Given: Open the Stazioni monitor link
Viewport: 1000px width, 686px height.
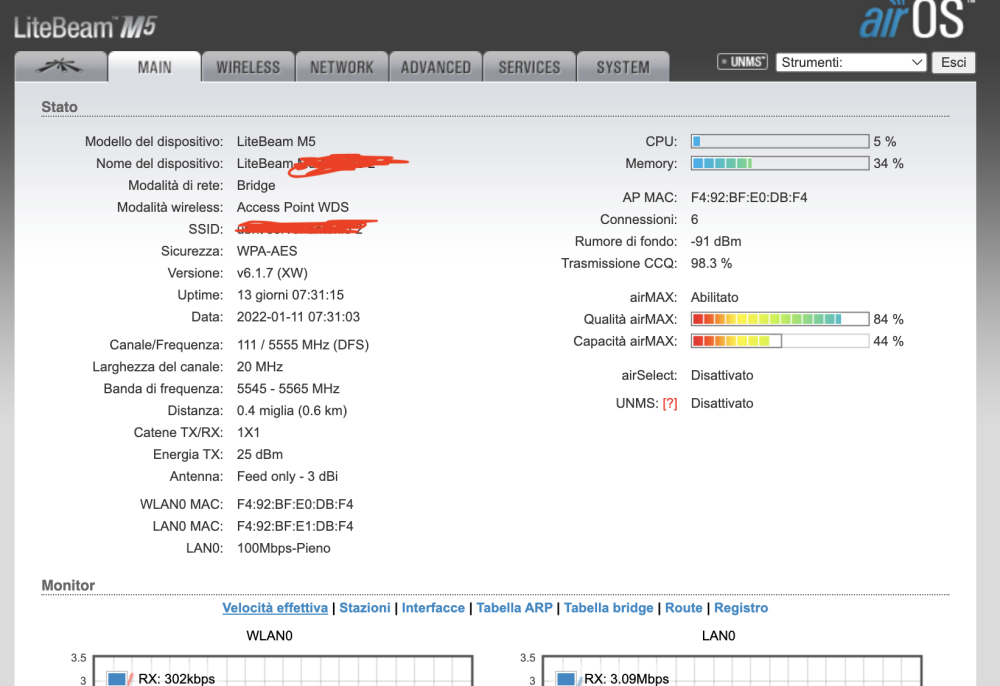Looking at the screenshot, I should coord(365,608).
